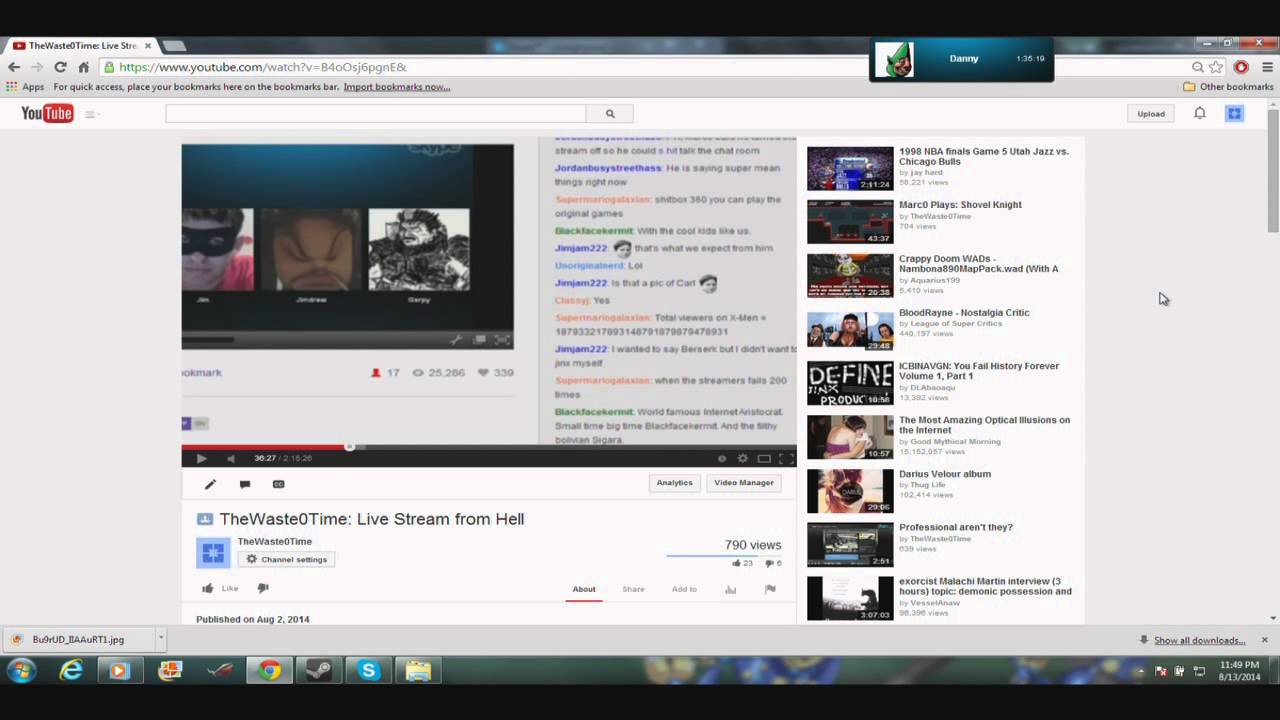Click the Analytics button
Viewport: 1280px width, 720px height.
pos(674,483)
